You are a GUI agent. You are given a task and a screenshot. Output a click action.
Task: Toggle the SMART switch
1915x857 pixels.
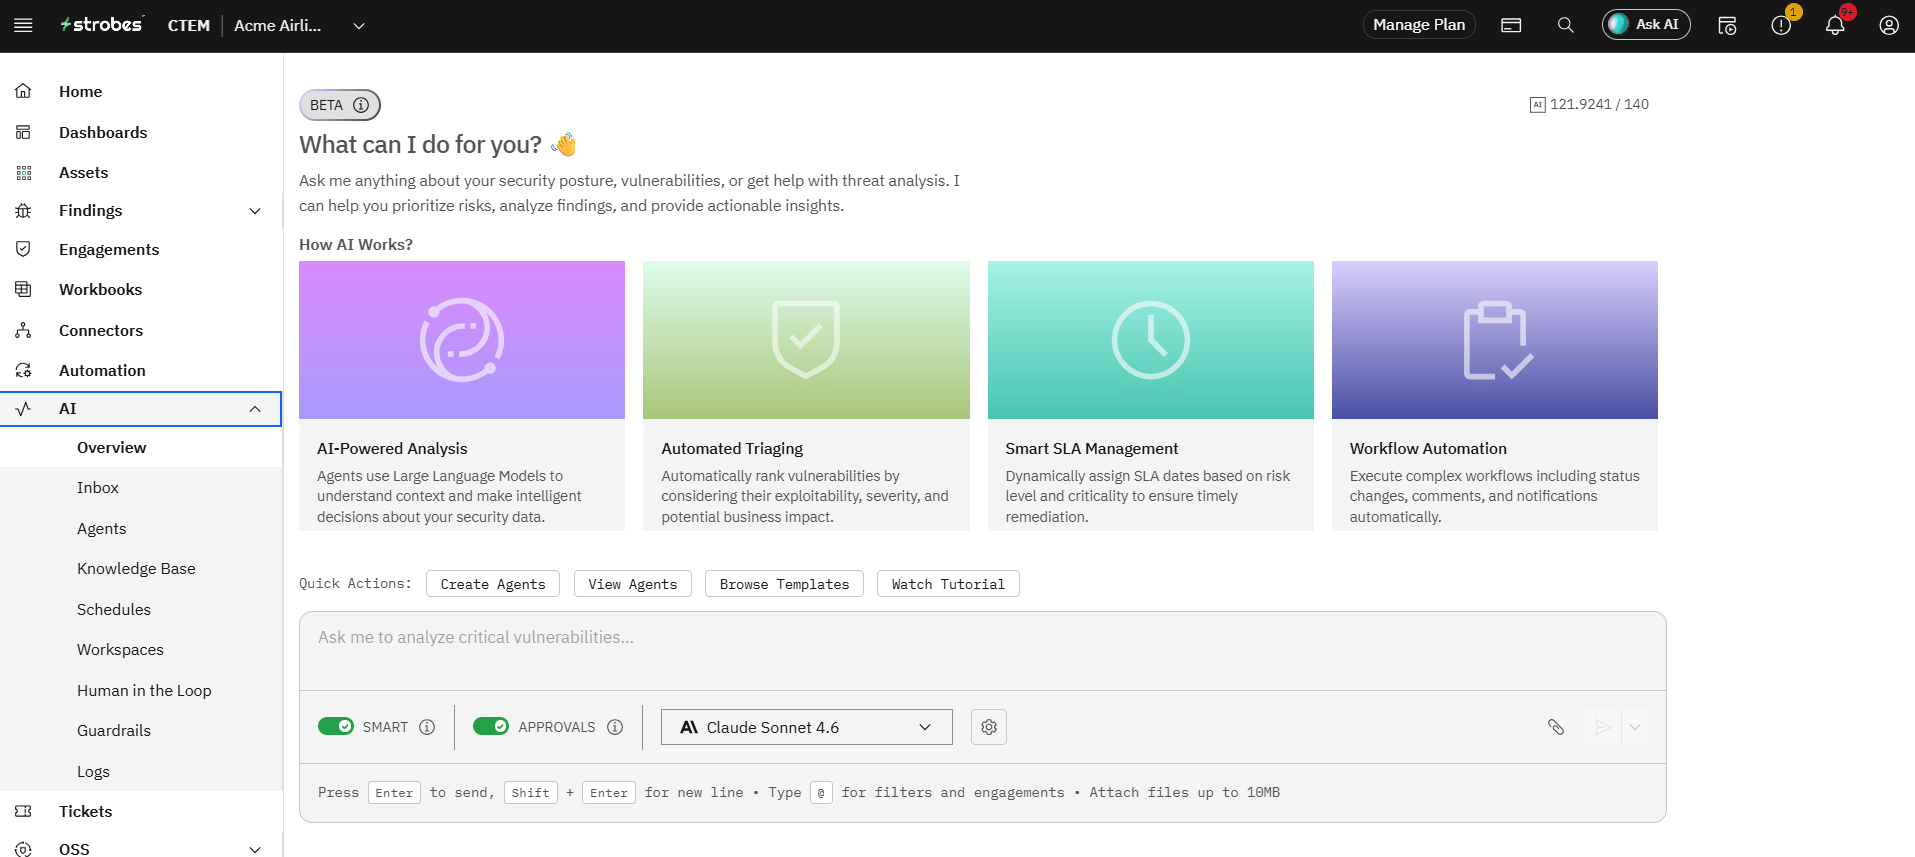pyautogui.click(x=336, y=726)
